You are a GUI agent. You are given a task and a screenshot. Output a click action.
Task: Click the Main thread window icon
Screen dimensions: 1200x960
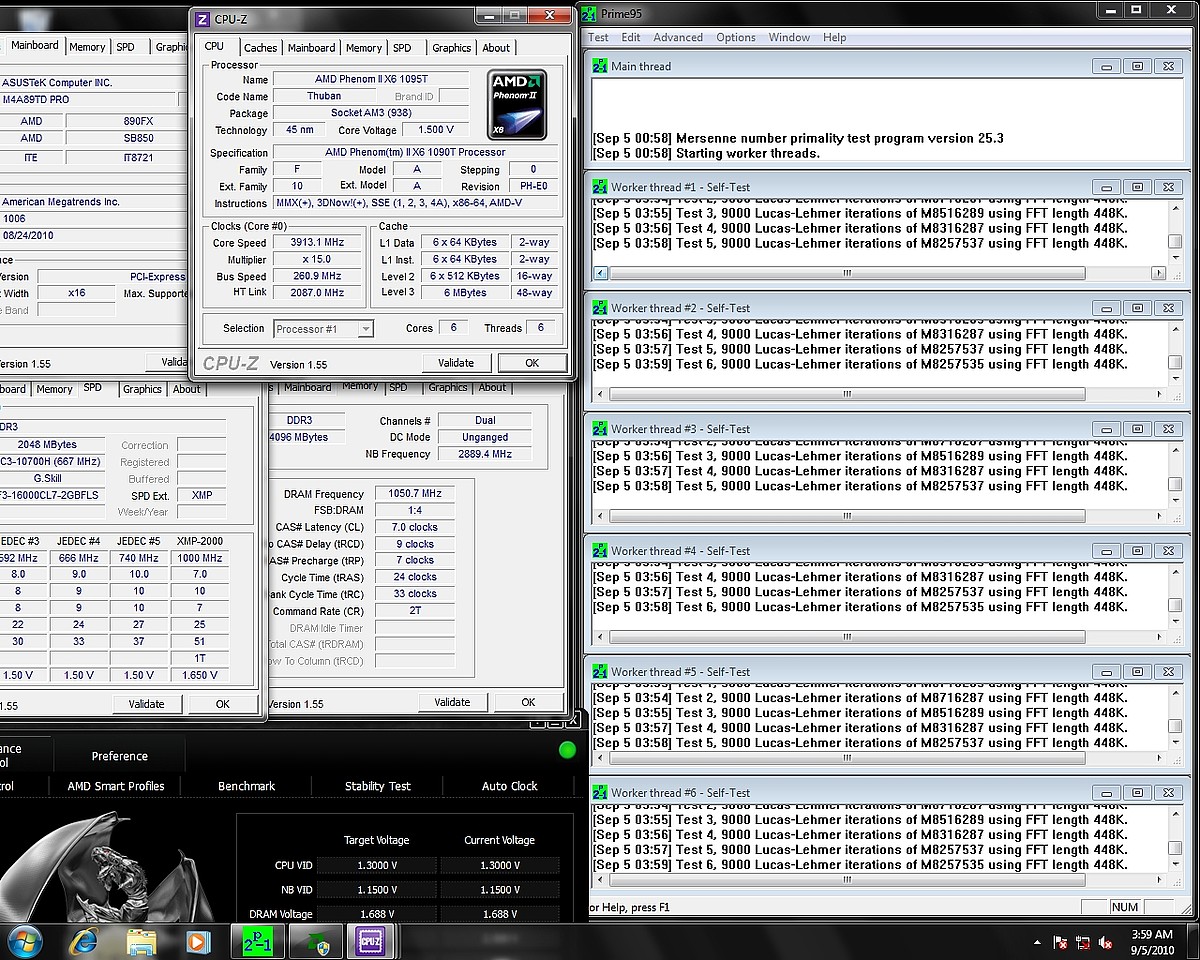(x=599, y=66)
